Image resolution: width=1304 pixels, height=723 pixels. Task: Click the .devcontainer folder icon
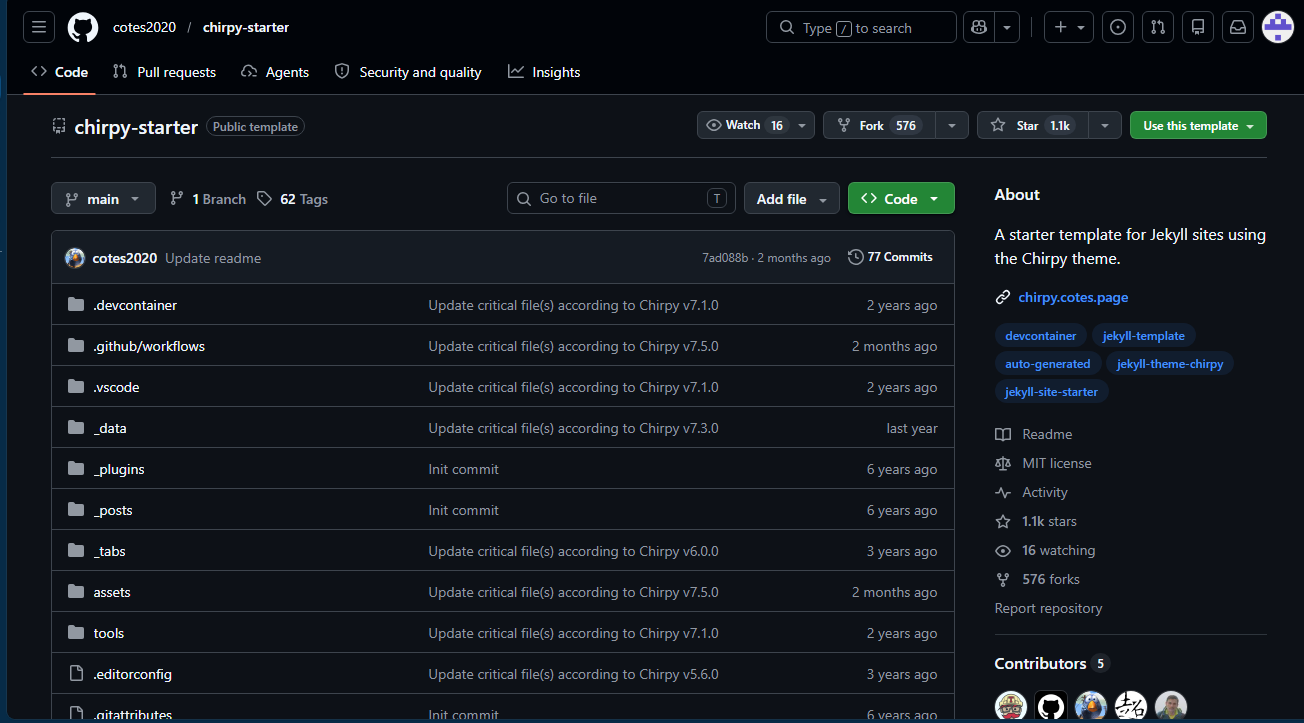76,305
